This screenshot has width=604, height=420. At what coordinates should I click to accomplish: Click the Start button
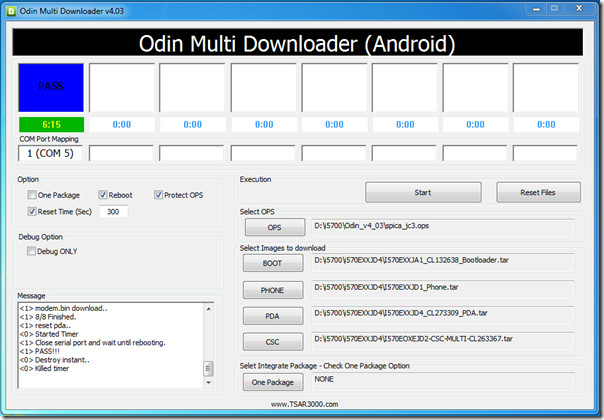(423, 192)
